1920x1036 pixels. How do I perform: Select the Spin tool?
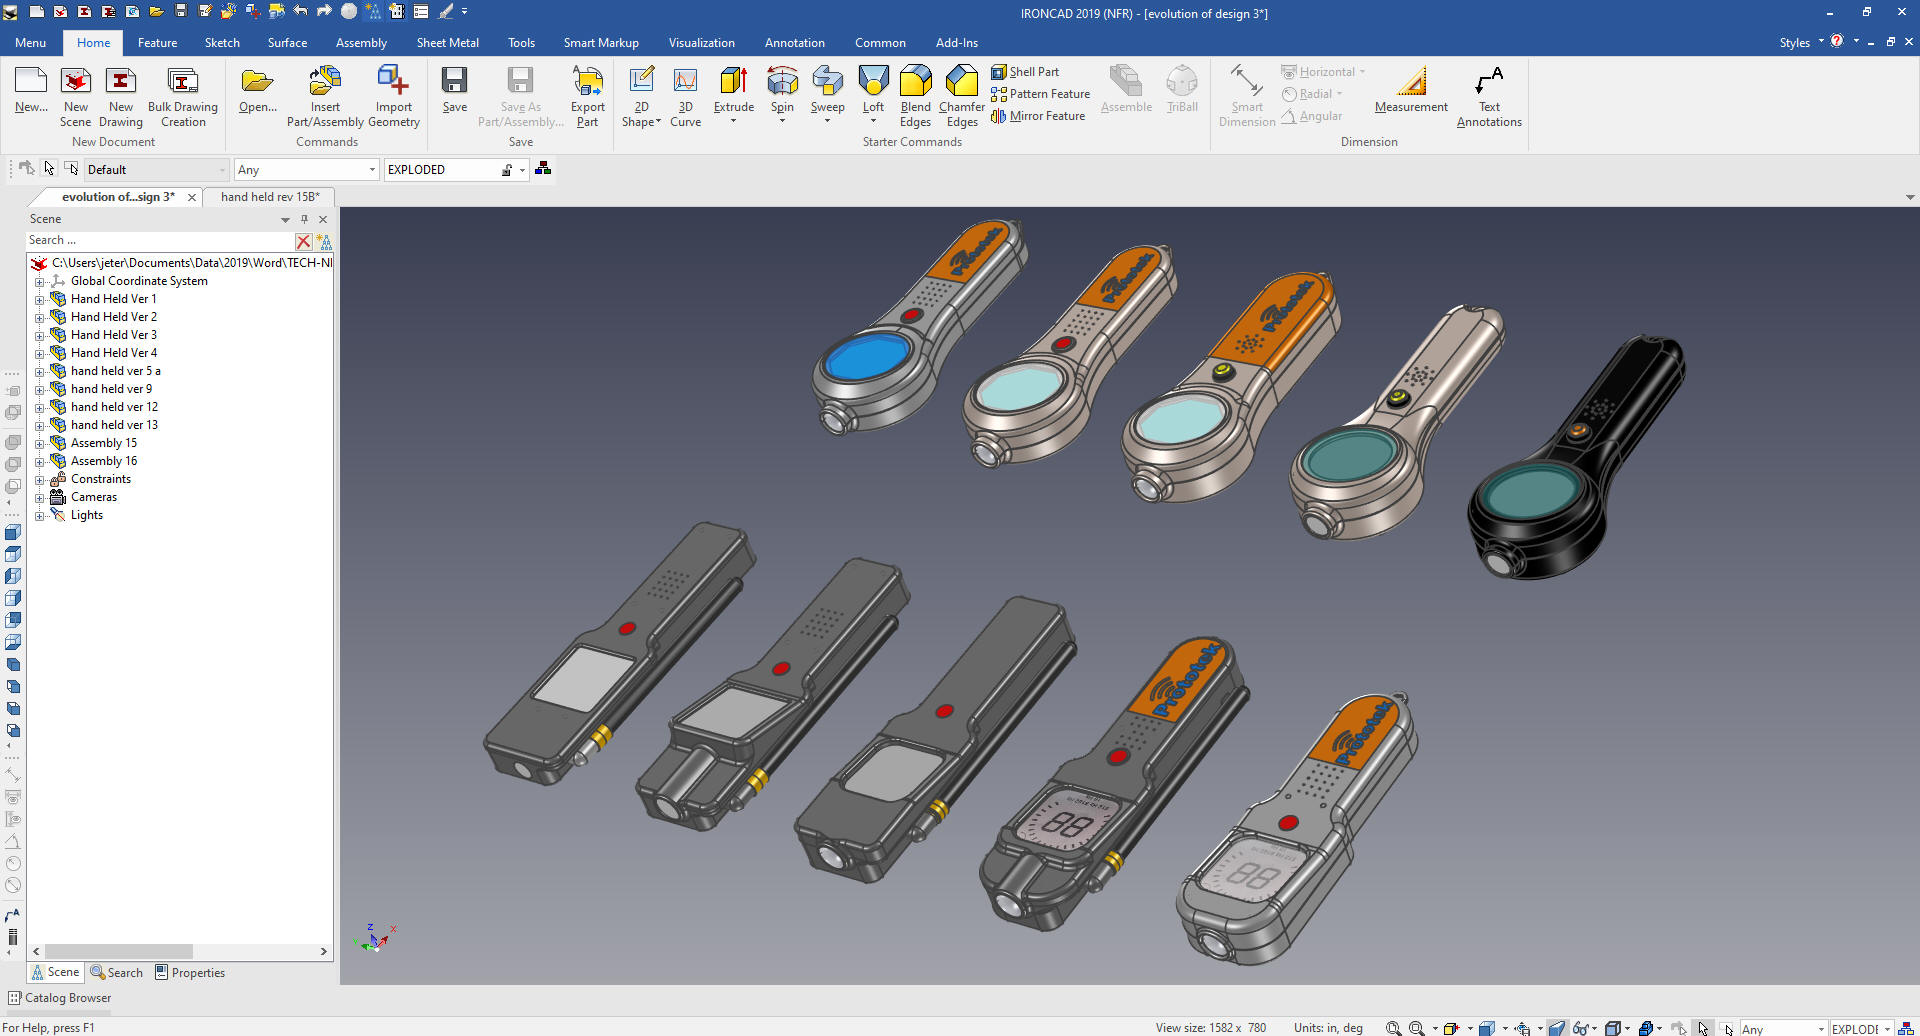782,82
